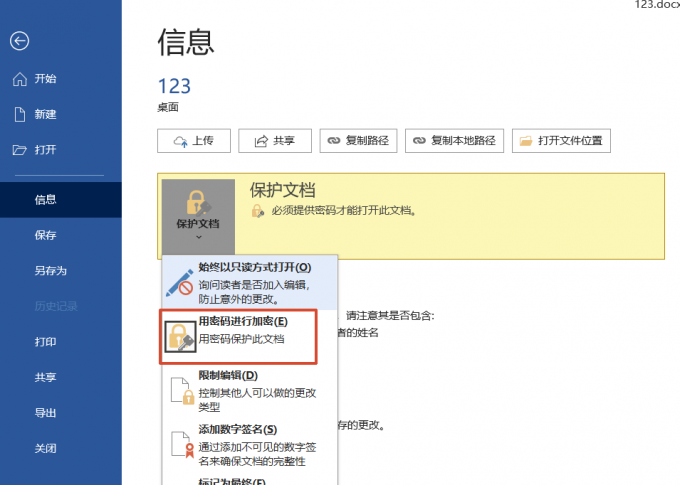Open 打印 in the sidebar
The width and height of the screenshot is (680, 485).
(61, 342)
